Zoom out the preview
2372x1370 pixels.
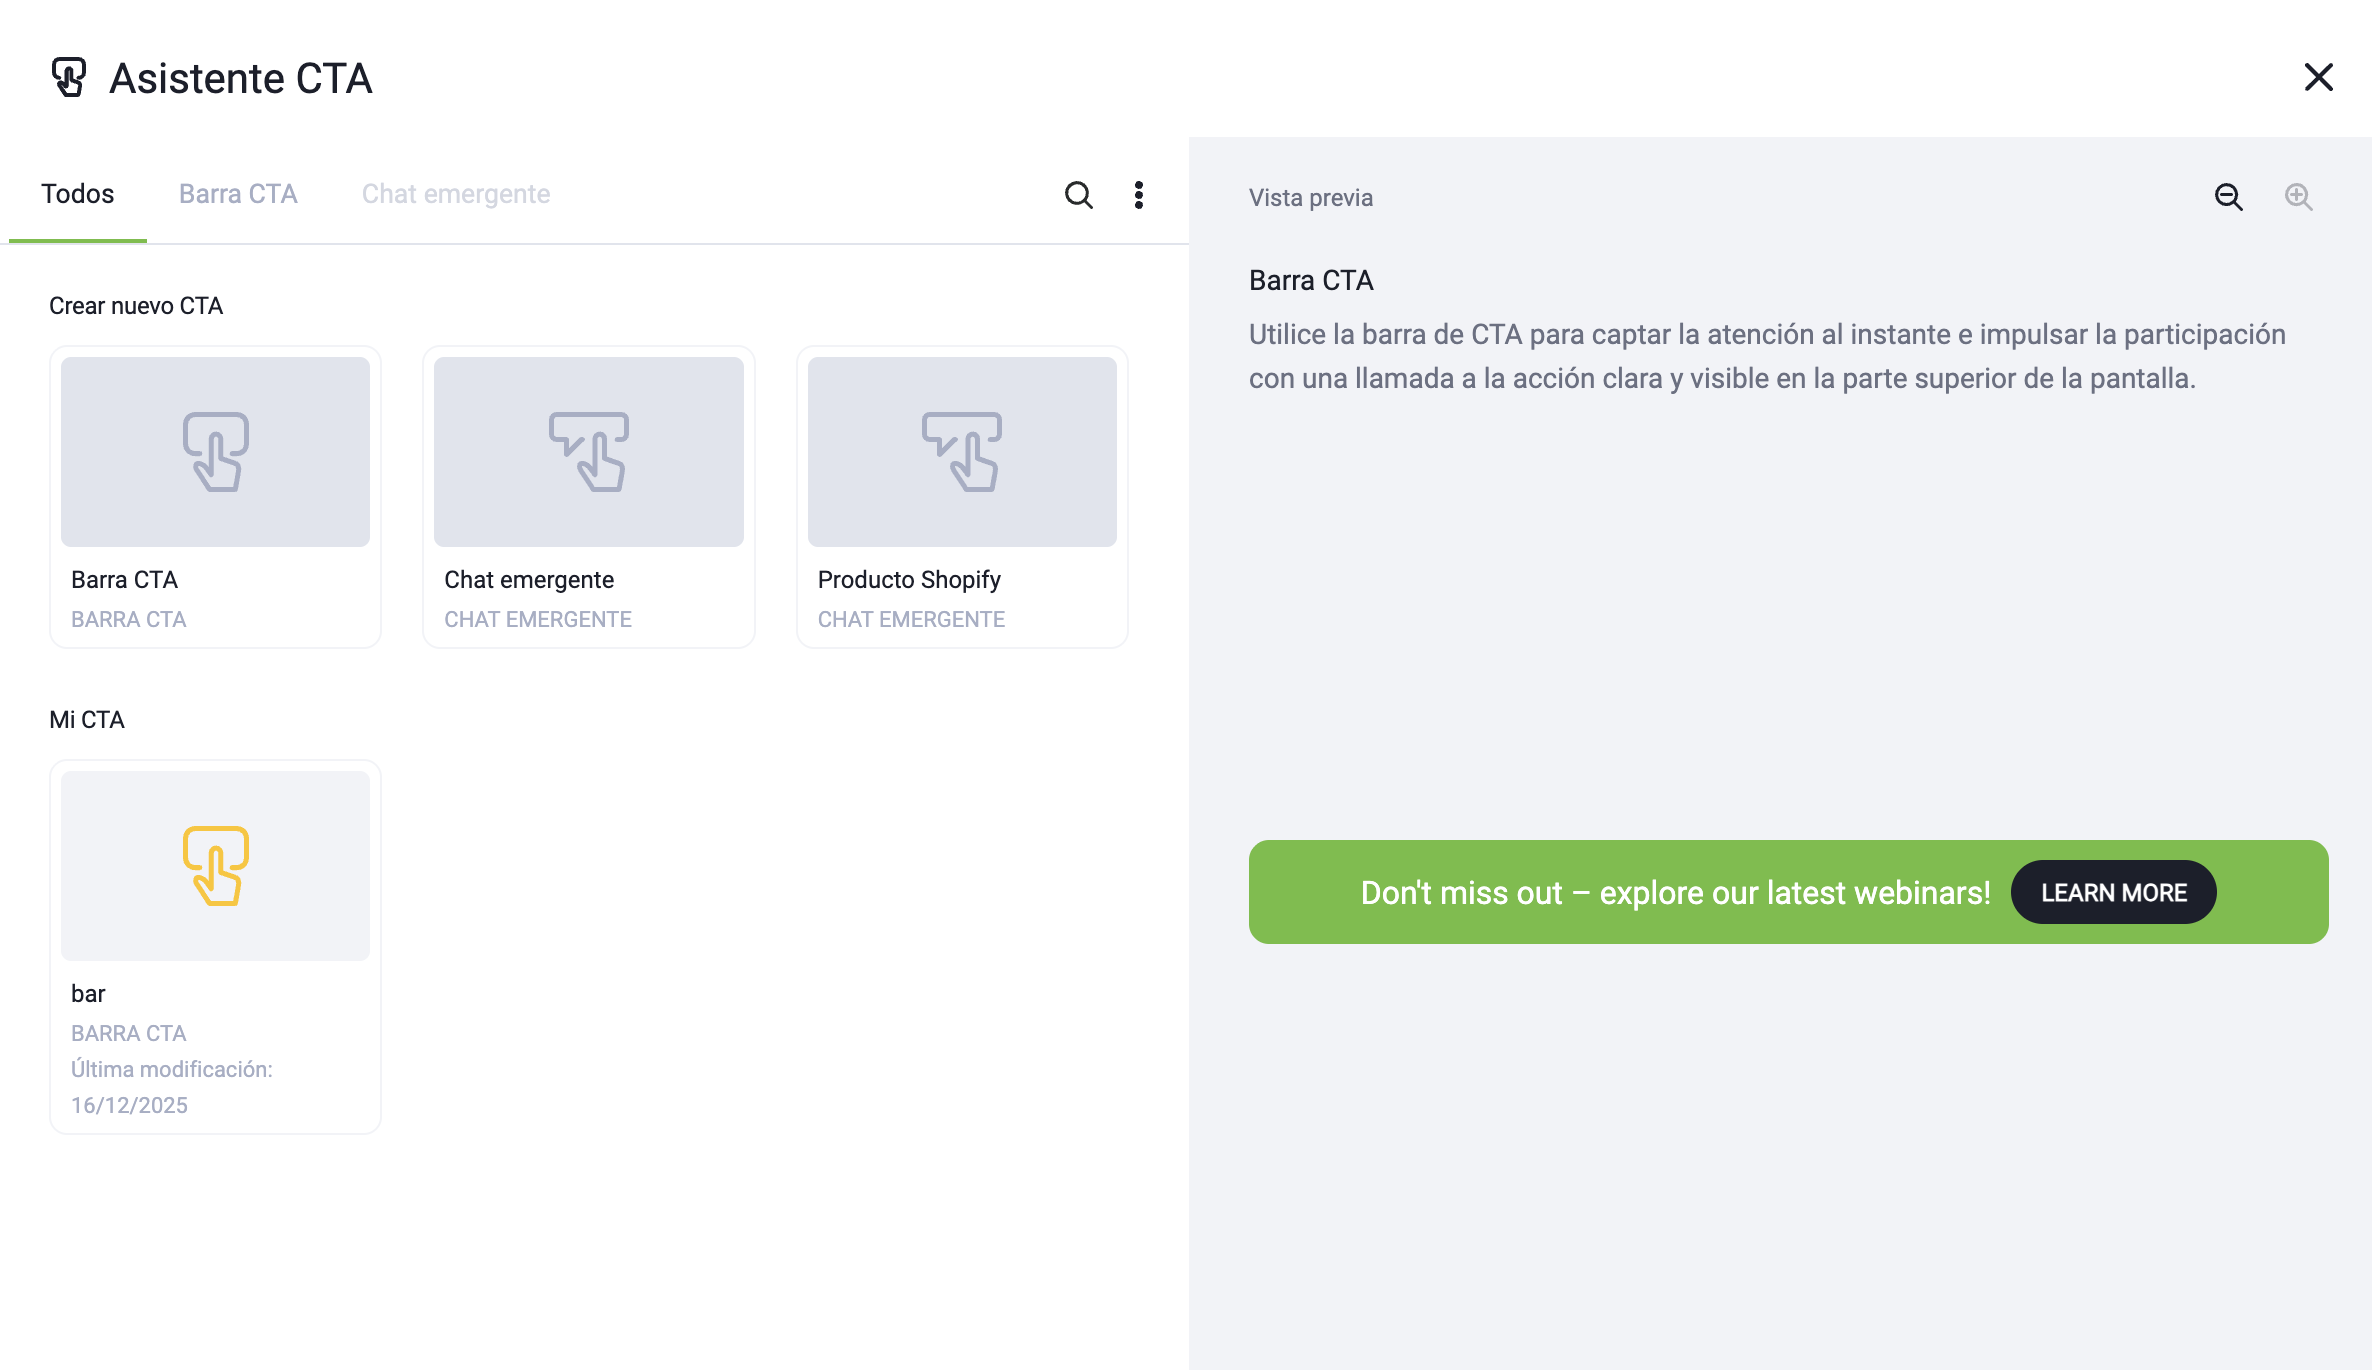coord(2228,197)
